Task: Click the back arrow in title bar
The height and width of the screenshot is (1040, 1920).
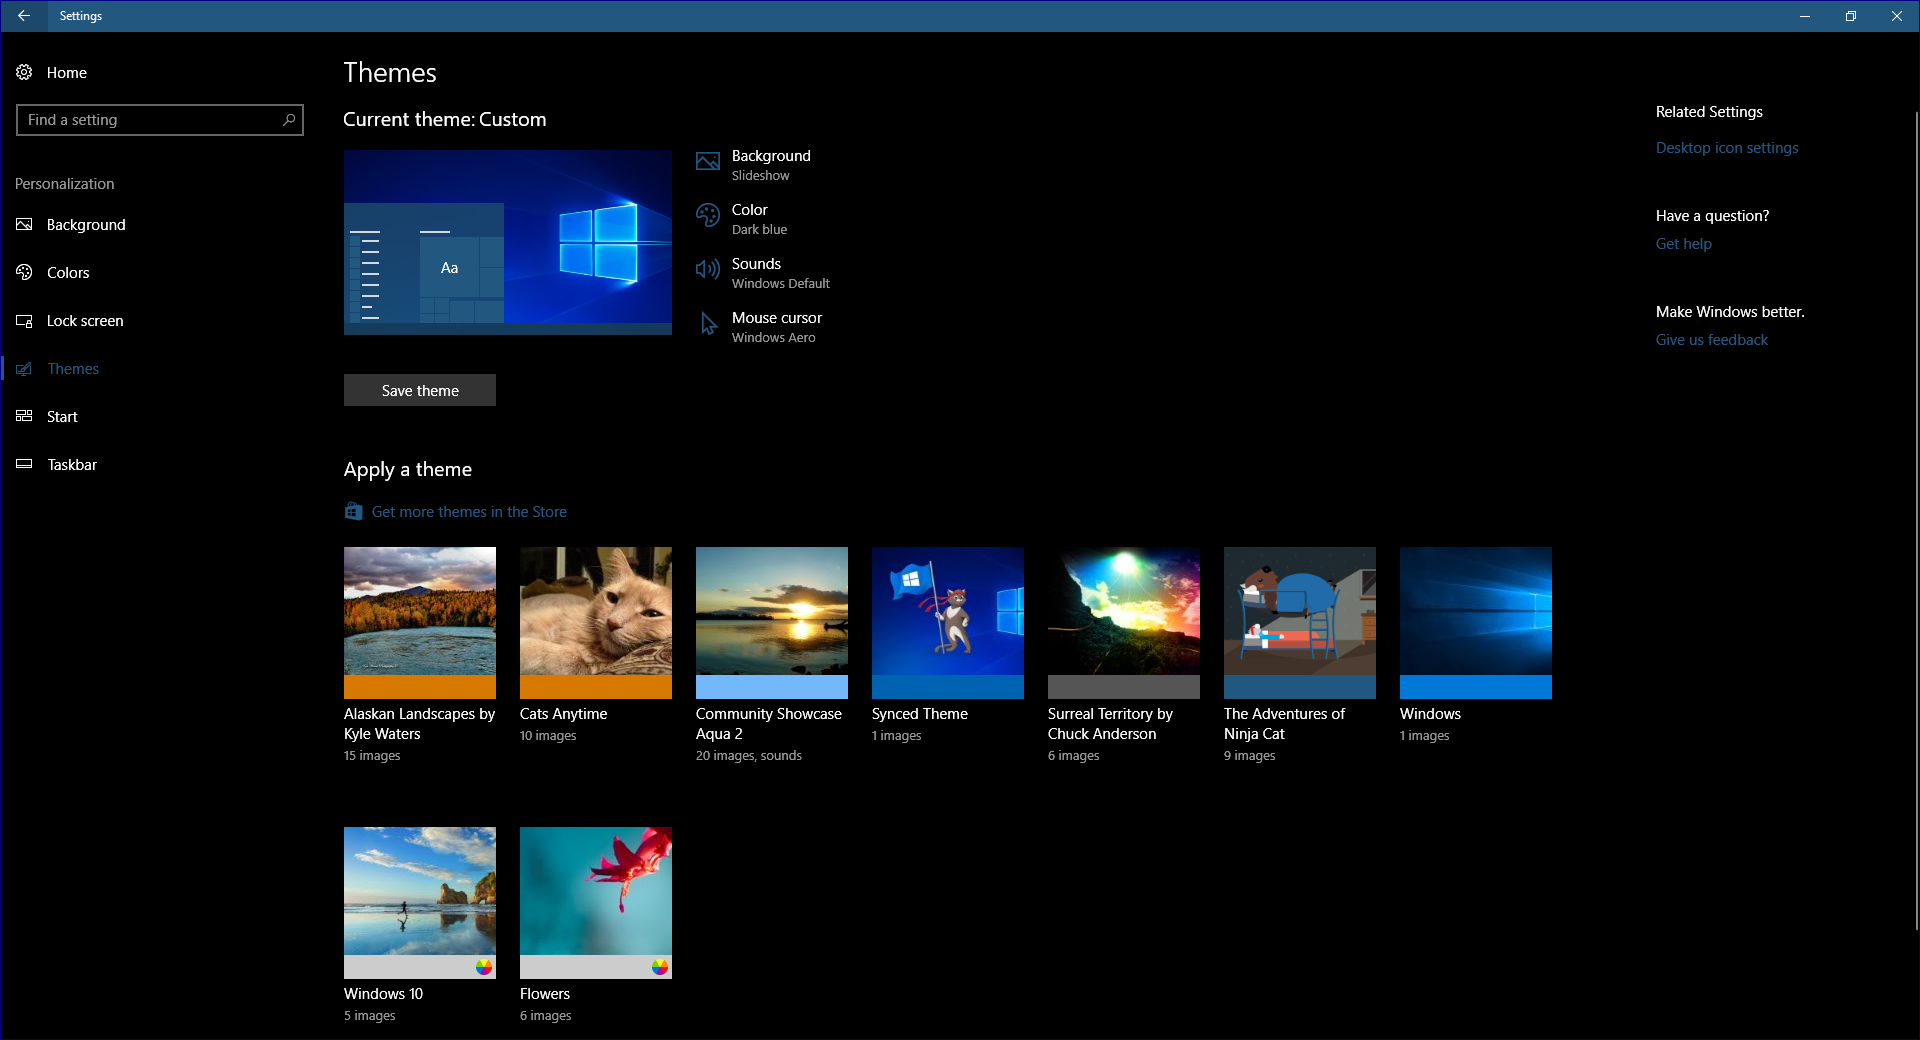Action: (x=24, y=16)
